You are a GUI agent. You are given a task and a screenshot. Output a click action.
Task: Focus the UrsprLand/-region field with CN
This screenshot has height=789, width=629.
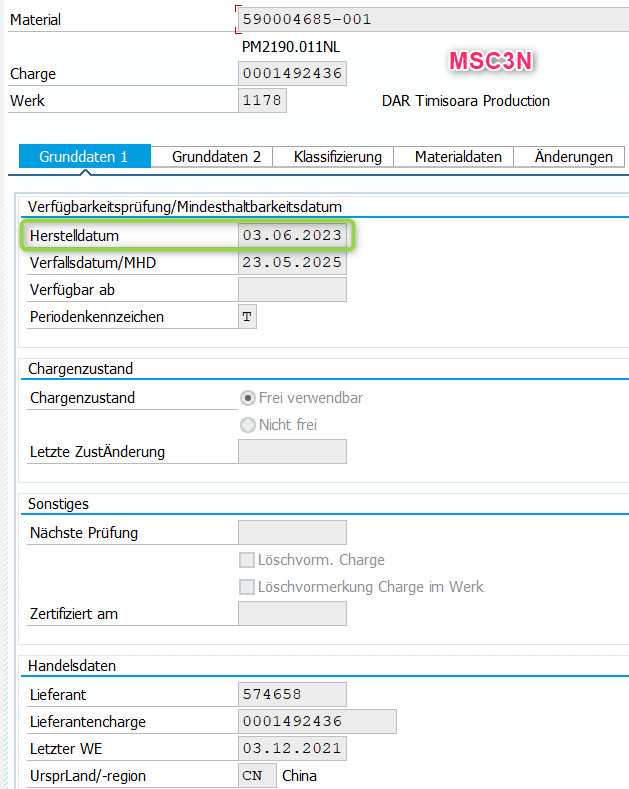[x=257, y=776]
